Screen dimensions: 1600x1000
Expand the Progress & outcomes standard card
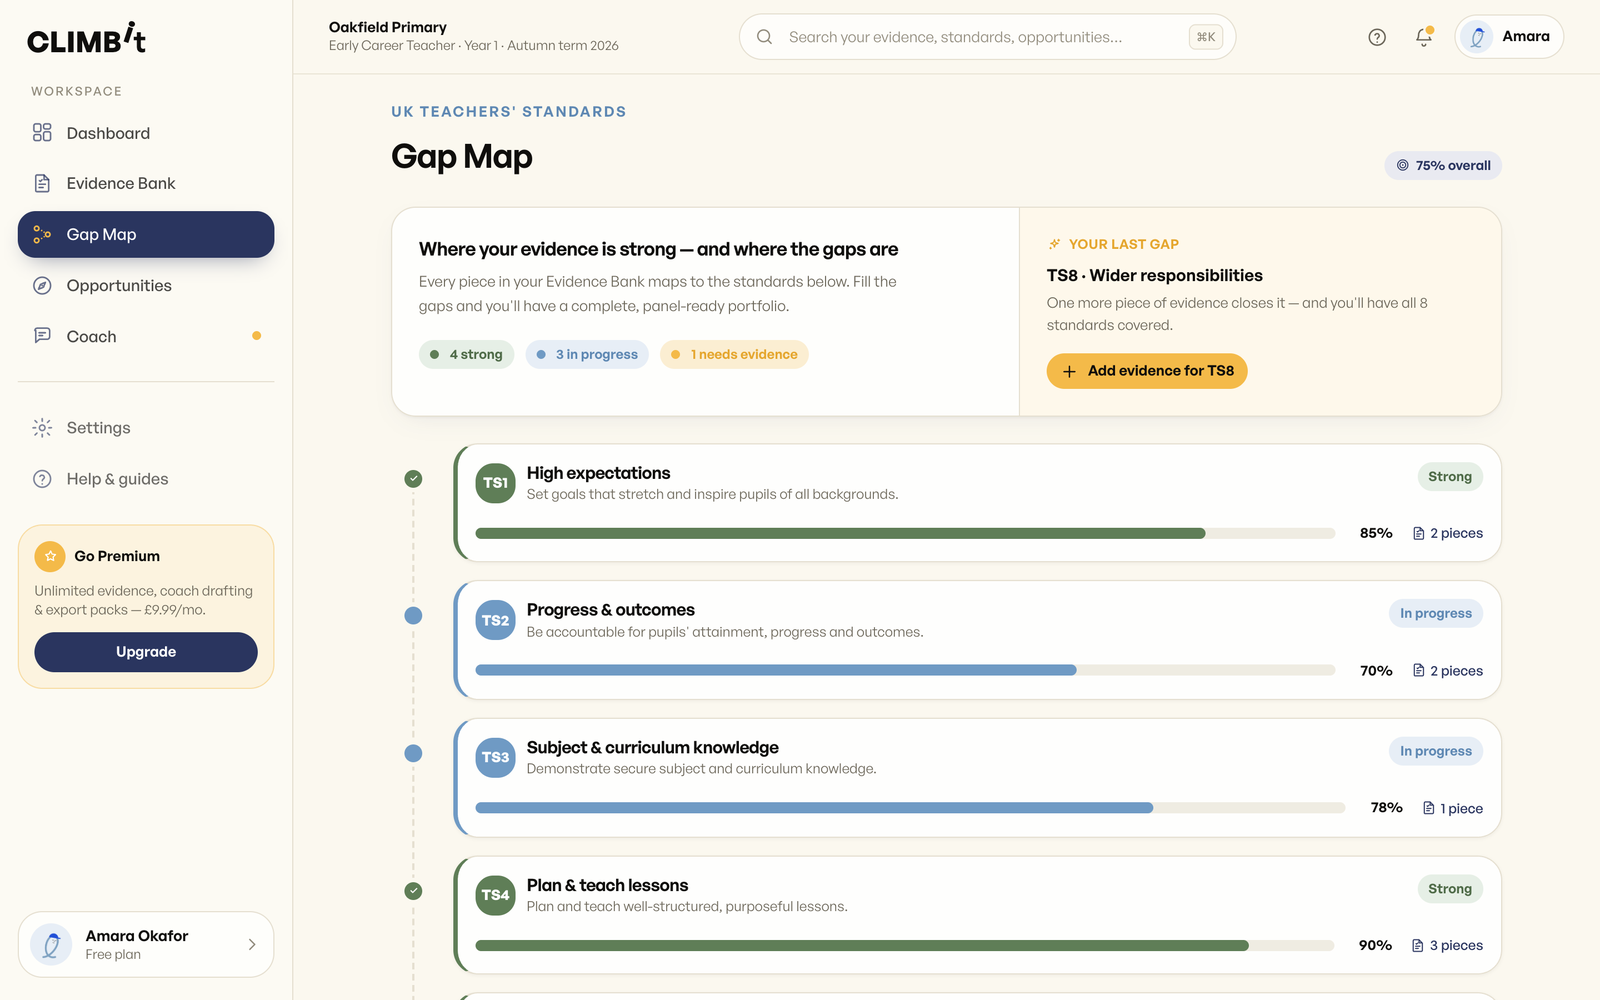(978, 640)
